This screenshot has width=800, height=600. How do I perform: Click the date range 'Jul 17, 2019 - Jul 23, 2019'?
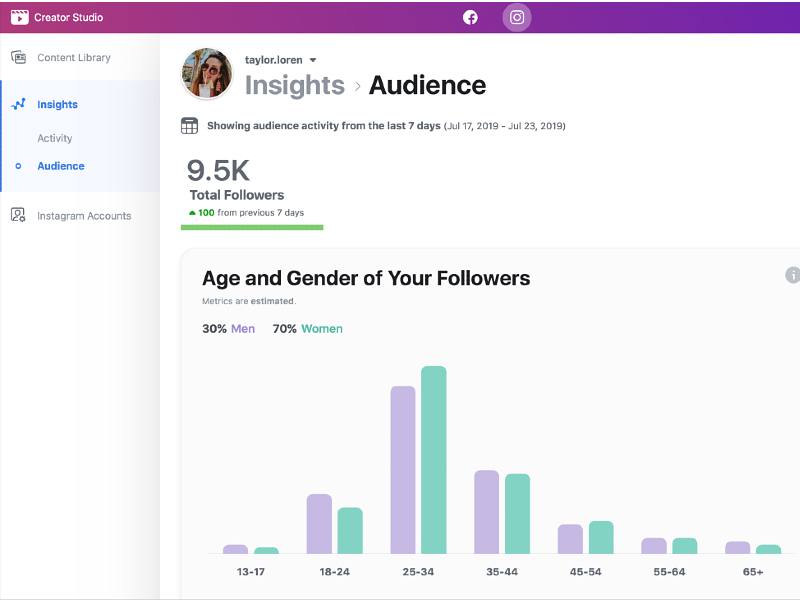click(x=505, y=126)
